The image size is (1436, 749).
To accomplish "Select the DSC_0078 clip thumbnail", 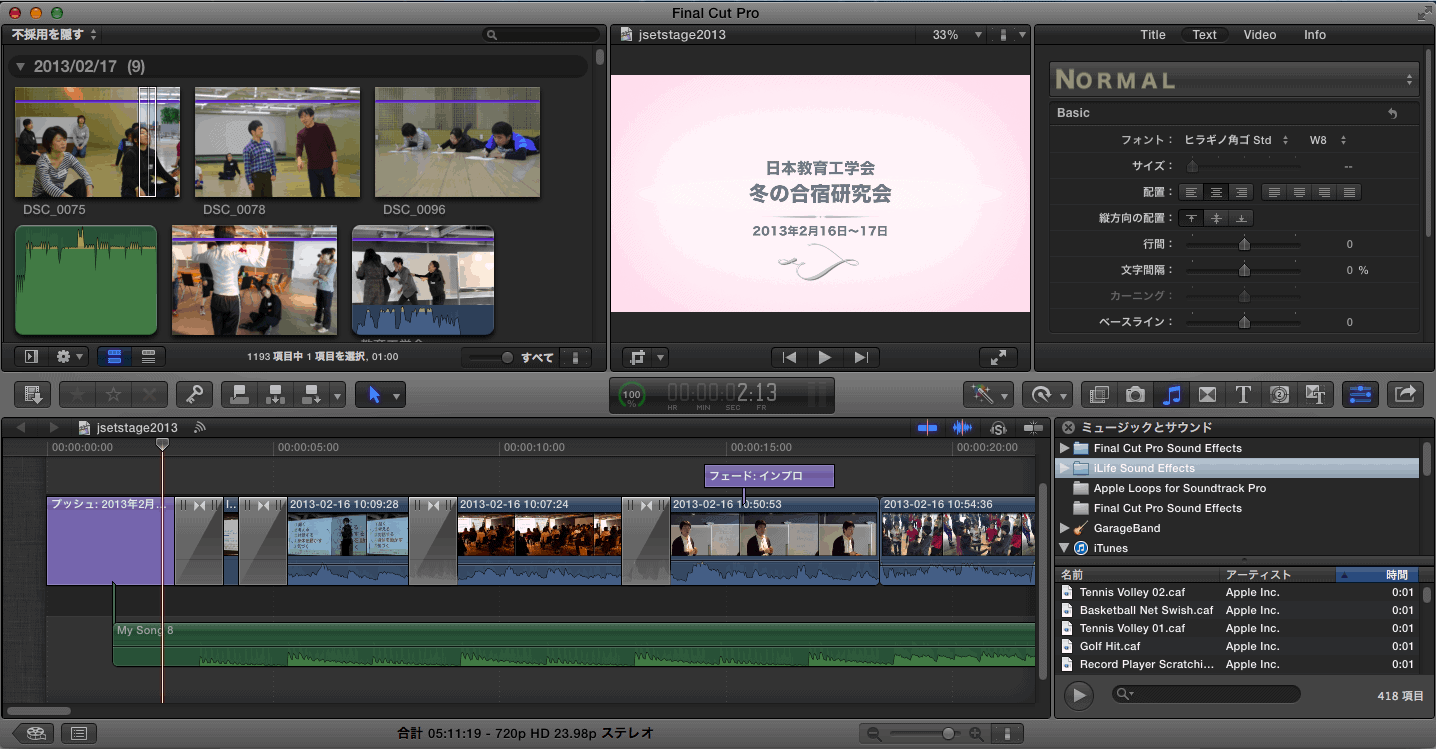I will click(x=277, y=142).
